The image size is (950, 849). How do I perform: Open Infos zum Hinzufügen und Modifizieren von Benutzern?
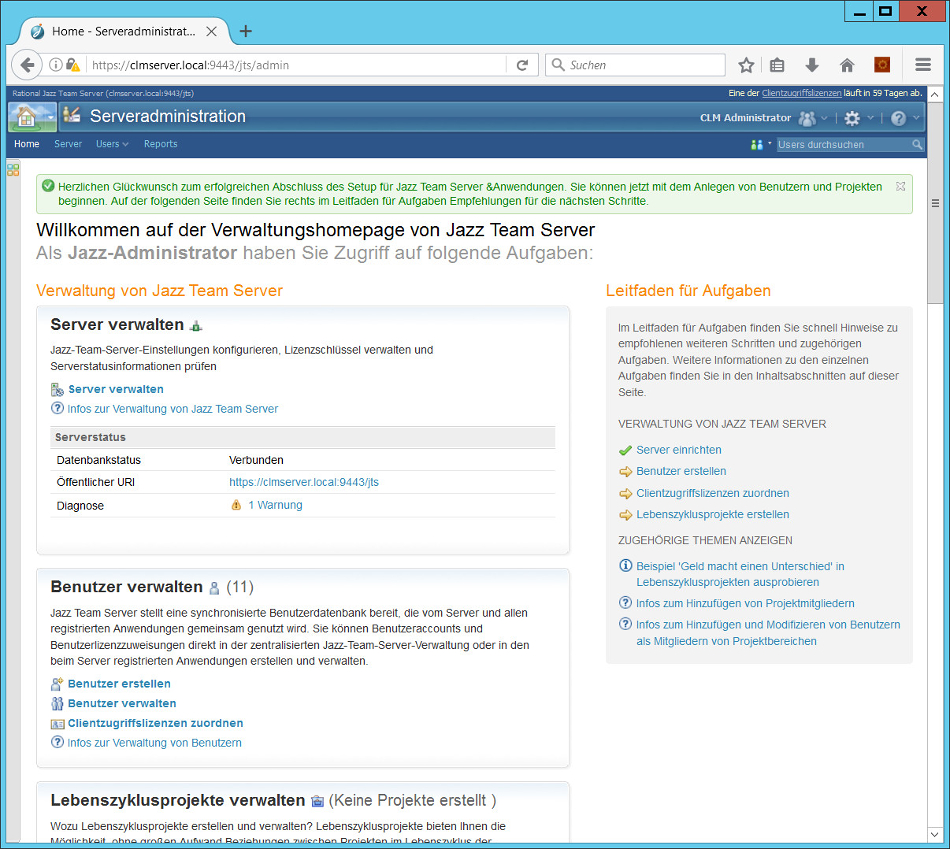[768, 633]
